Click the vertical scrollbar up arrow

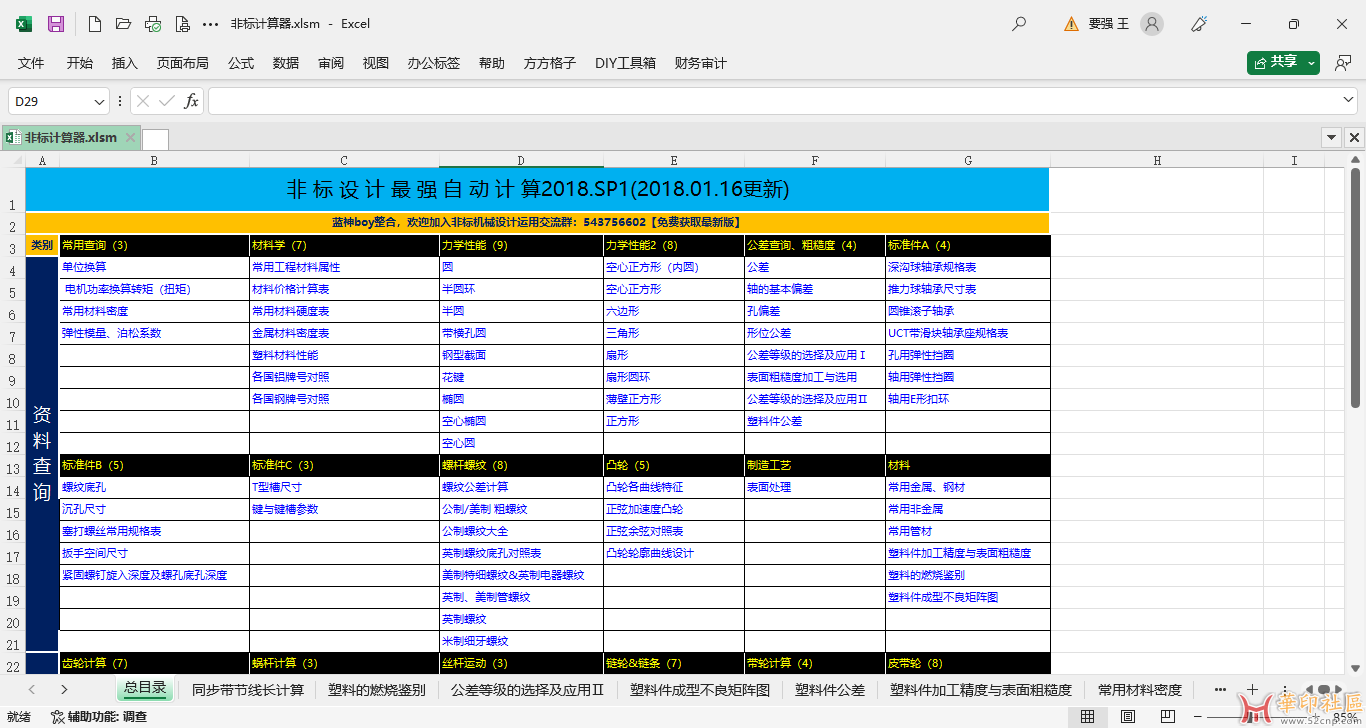[1357, 160]
